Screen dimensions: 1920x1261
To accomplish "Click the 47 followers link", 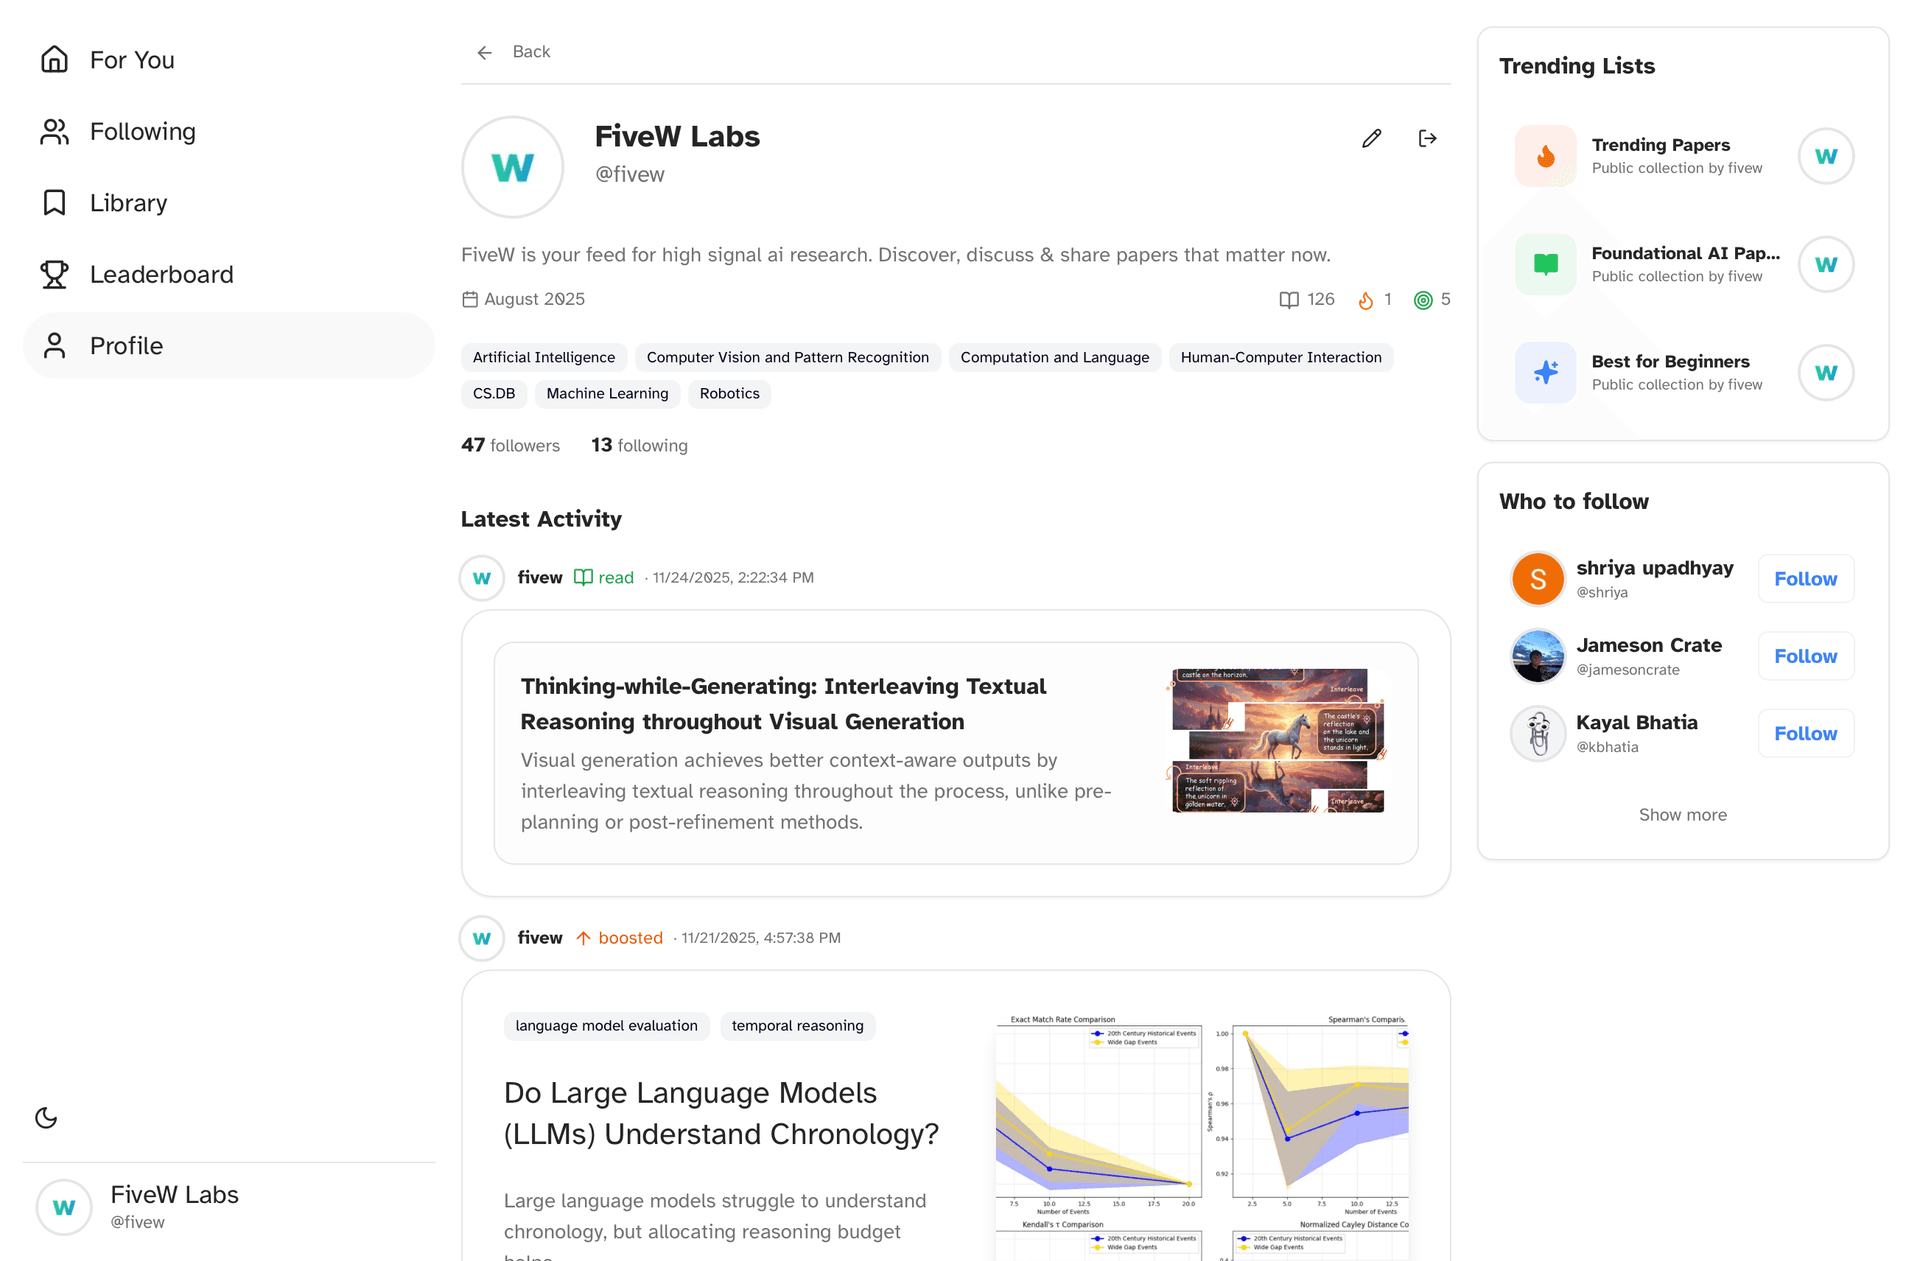I will [510, 445].
